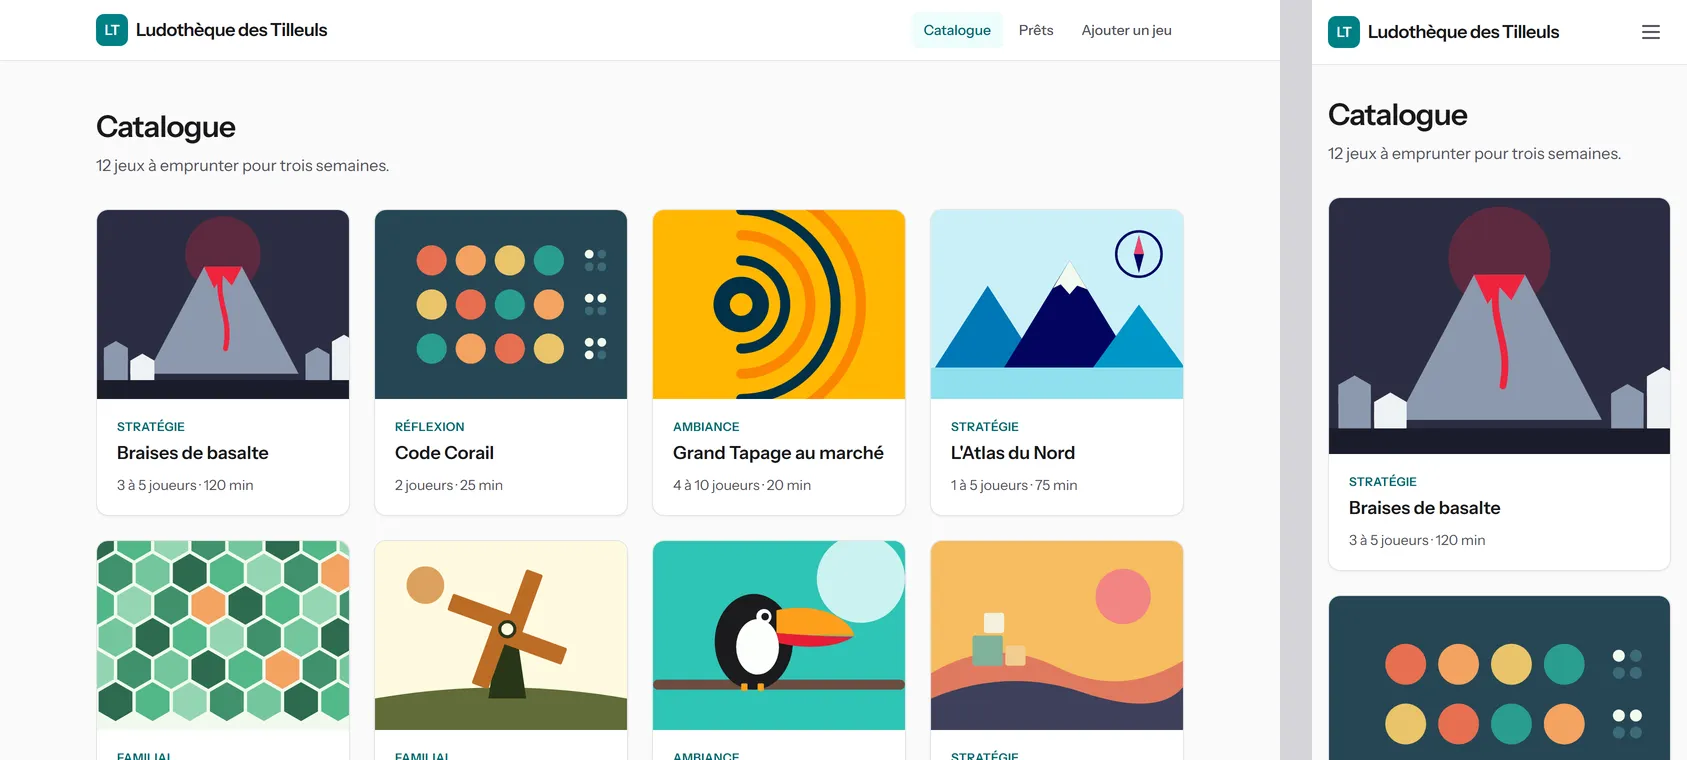Click the RÉFLEXION category label on Code Corail
Viewport: 1687px width, 760px height.
click(430, 427)
